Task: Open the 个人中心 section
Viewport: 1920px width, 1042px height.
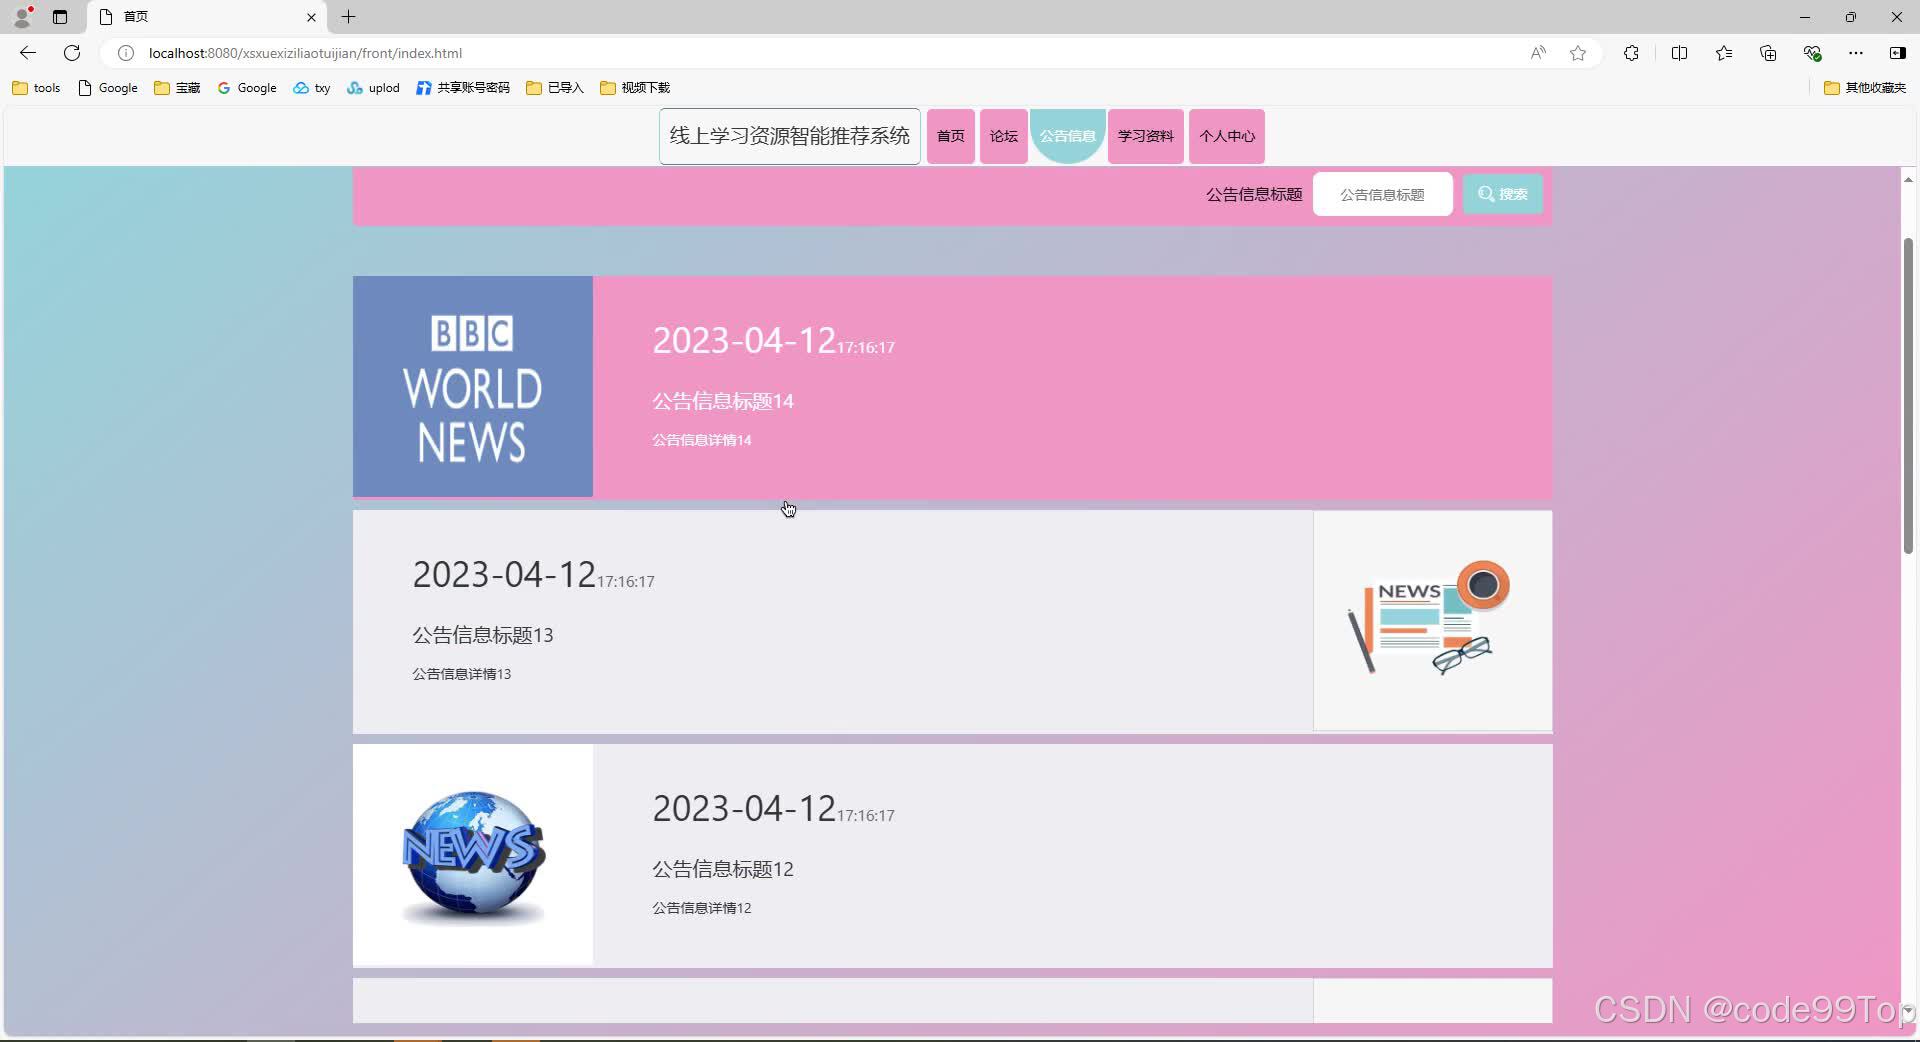Action: tap(1227, 136)
